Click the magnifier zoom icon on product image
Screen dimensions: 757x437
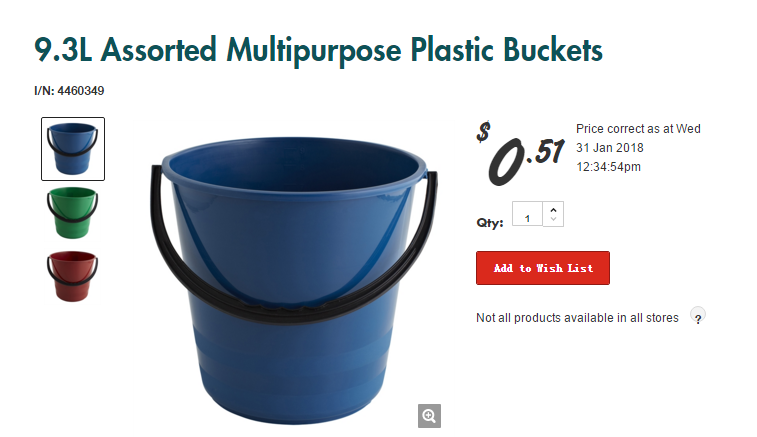429,416
